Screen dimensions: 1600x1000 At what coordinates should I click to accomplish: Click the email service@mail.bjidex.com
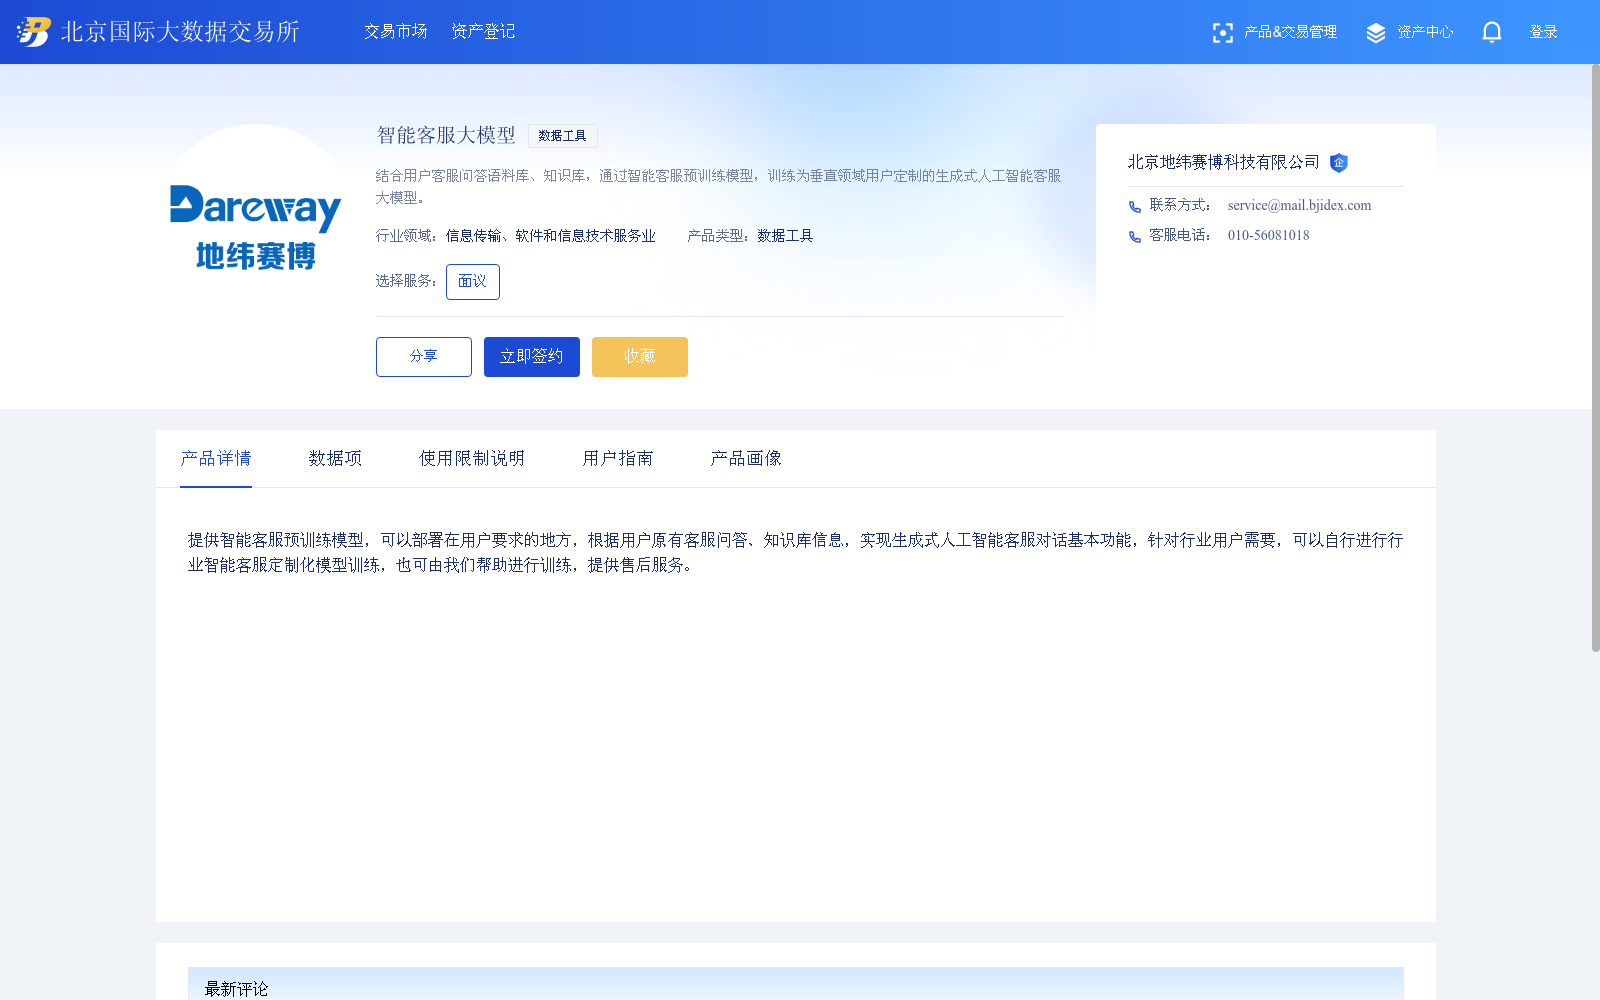(x=1299, y=206)
